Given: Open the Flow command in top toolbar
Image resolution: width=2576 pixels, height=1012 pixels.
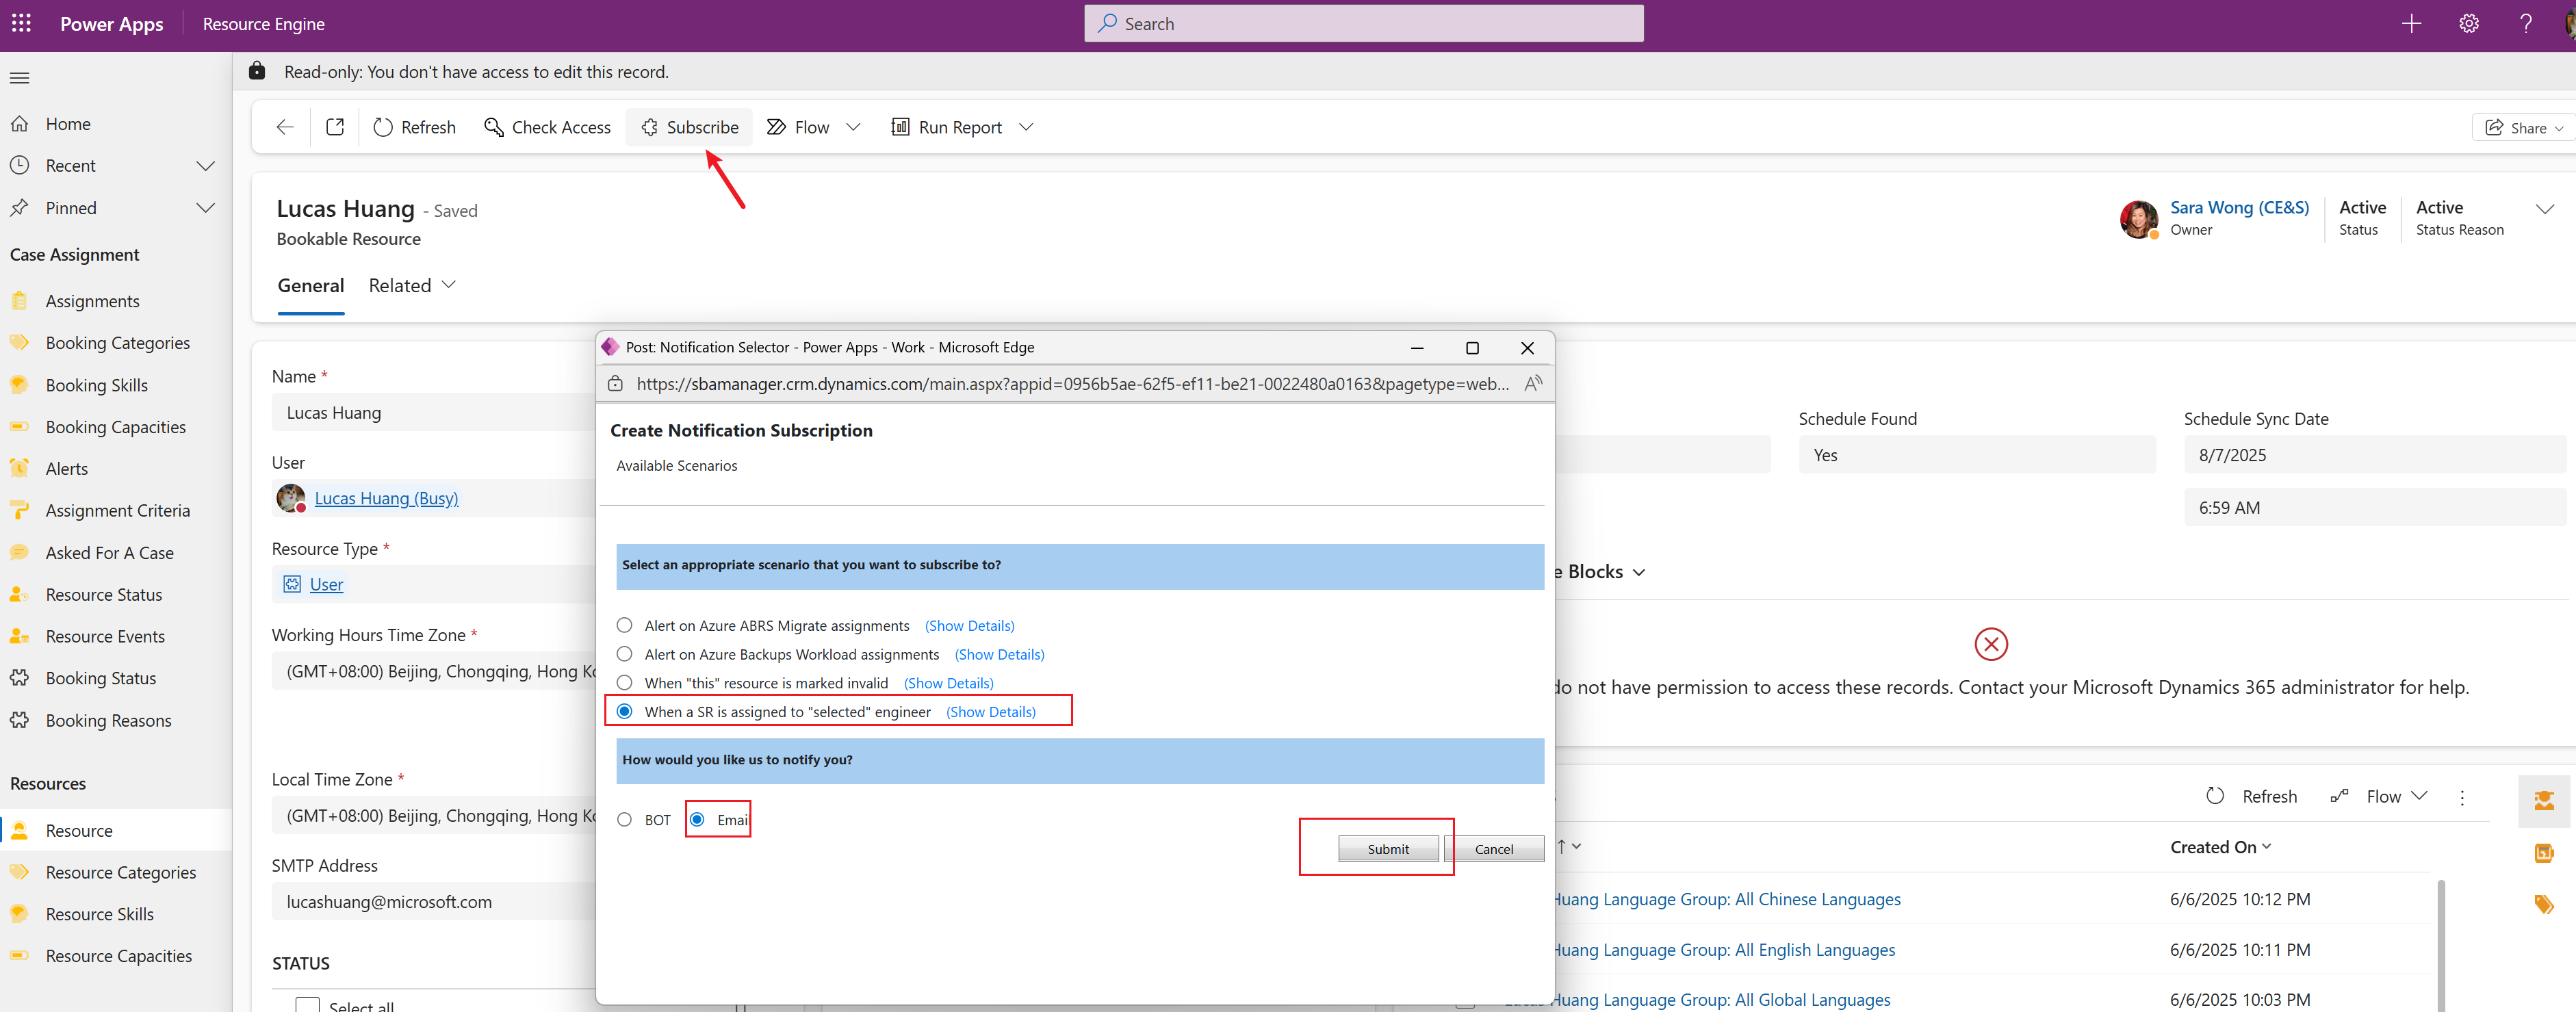Looking at the screenshot, I should pyautogui.click(x=798, y=127).
